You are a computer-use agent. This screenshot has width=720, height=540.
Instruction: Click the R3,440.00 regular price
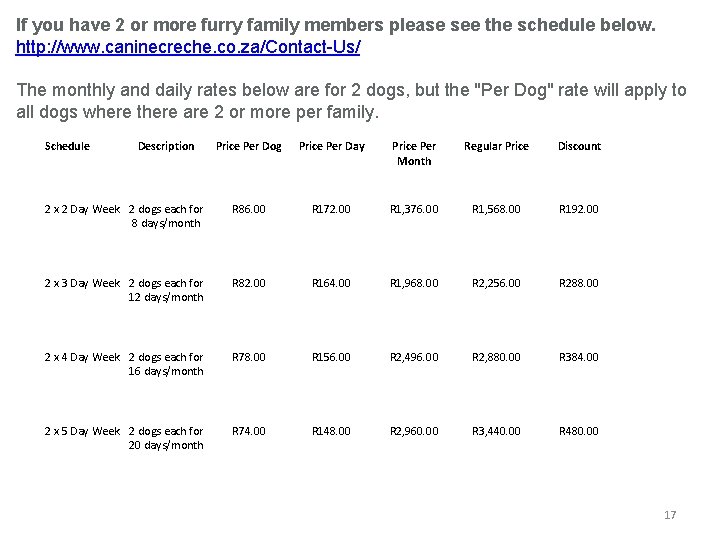[496, 431]
